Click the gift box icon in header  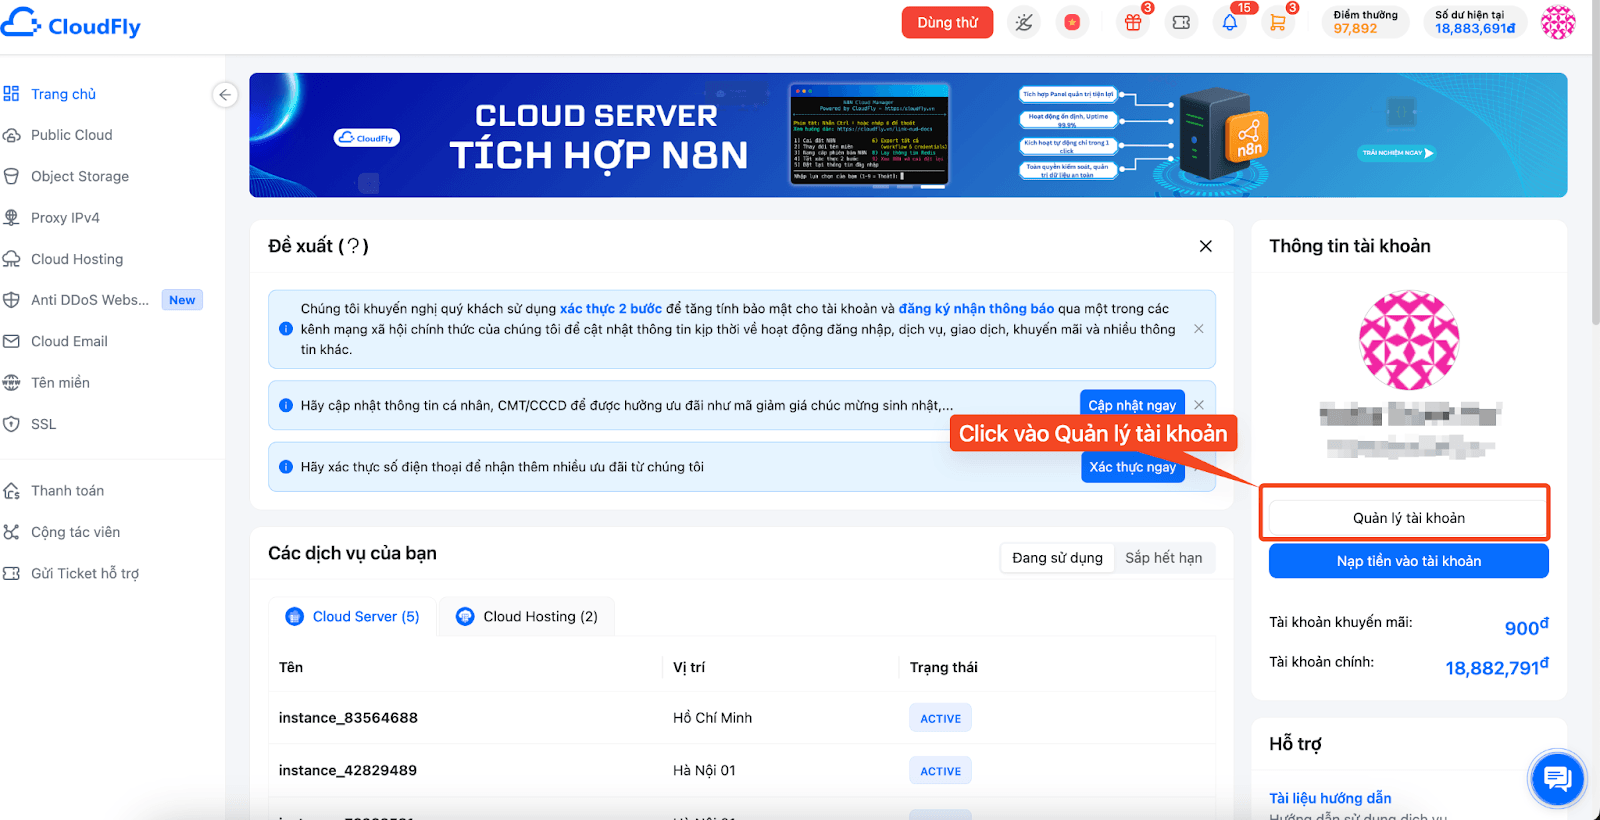click(x=1133, y=22)
